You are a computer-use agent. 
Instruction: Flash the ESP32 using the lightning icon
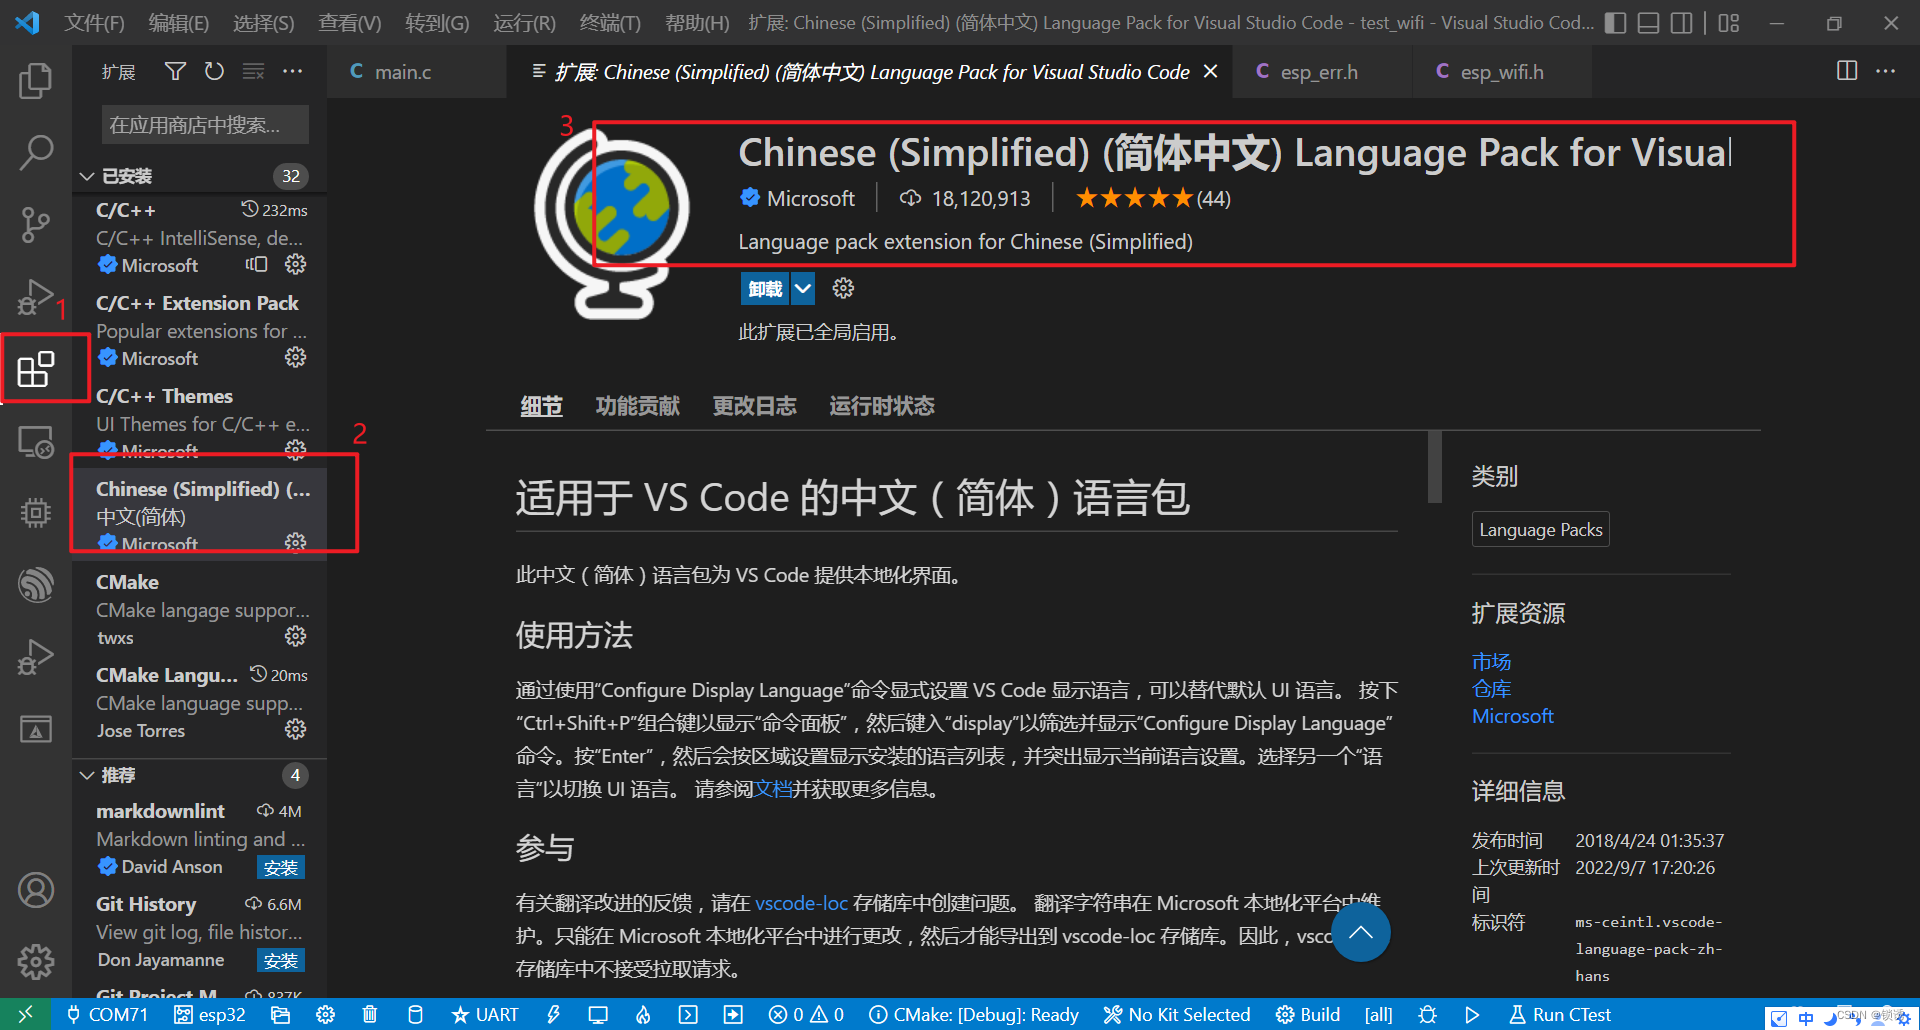coord(554,1014)
